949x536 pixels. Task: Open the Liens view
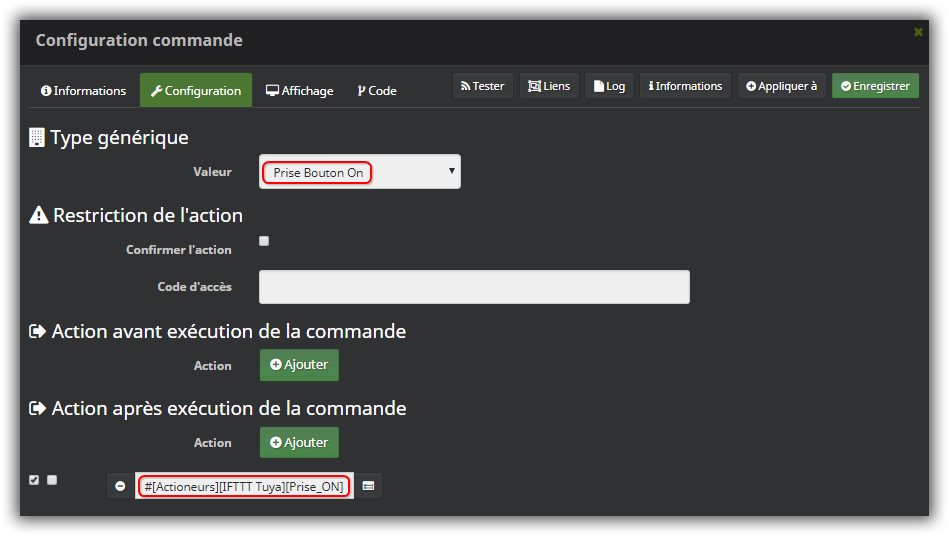(x=549, y=86)
